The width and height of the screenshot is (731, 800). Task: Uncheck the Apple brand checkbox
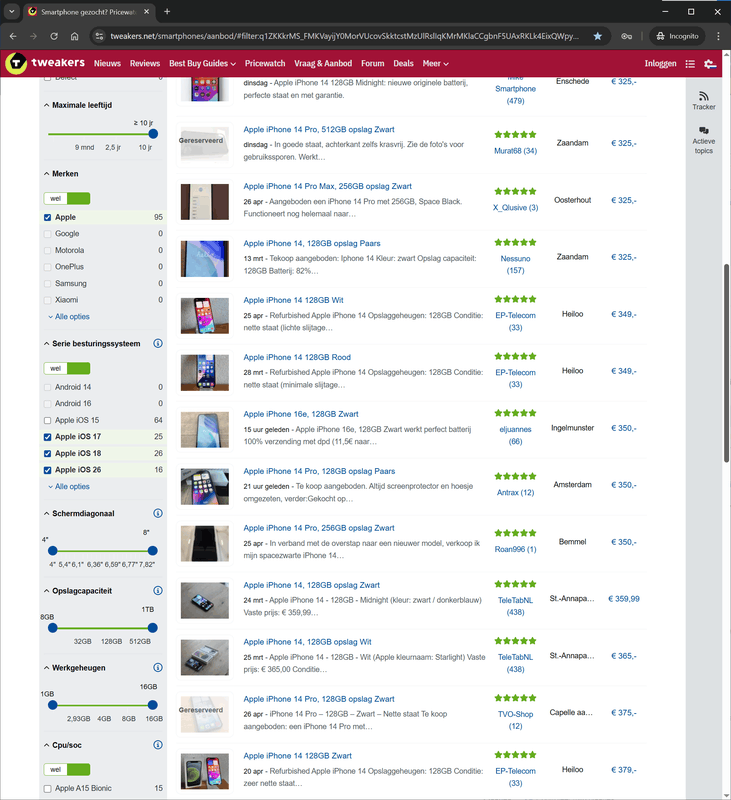coord(47,217)
